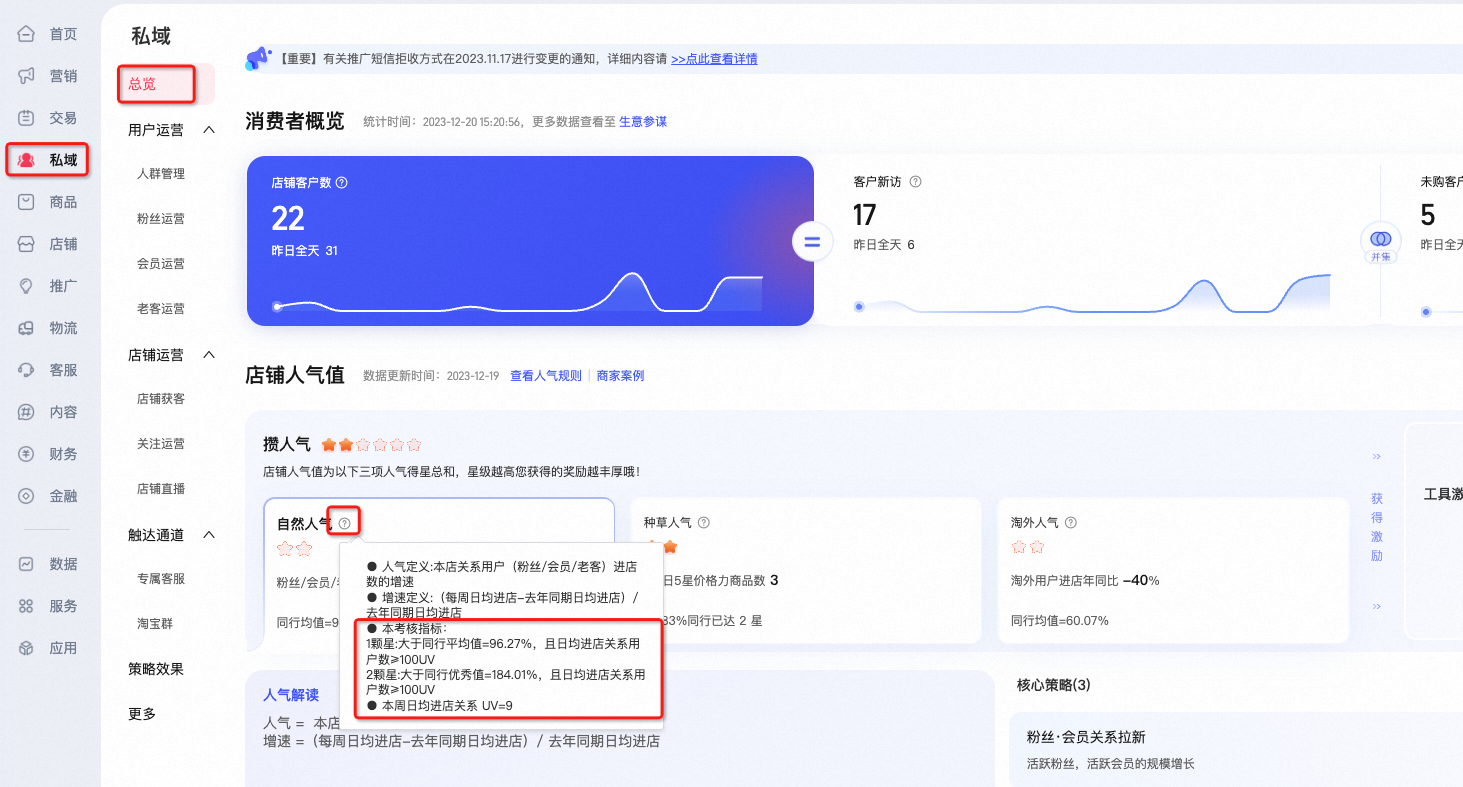Click the 商品 bag icon
1463x787 pixels.
[27, 202]
